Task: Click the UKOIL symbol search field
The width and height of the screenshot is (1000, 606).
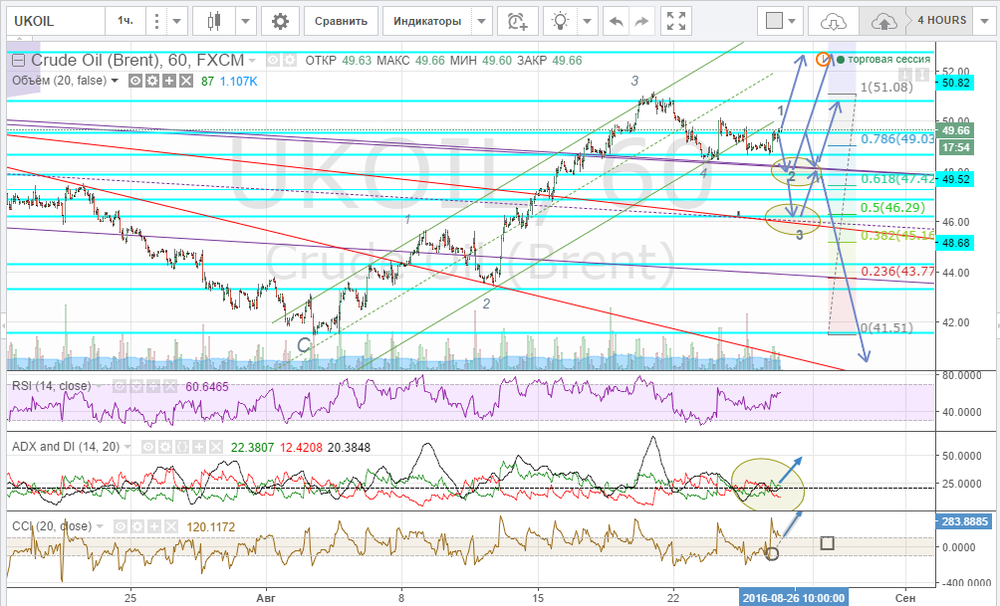Action: 56,21
